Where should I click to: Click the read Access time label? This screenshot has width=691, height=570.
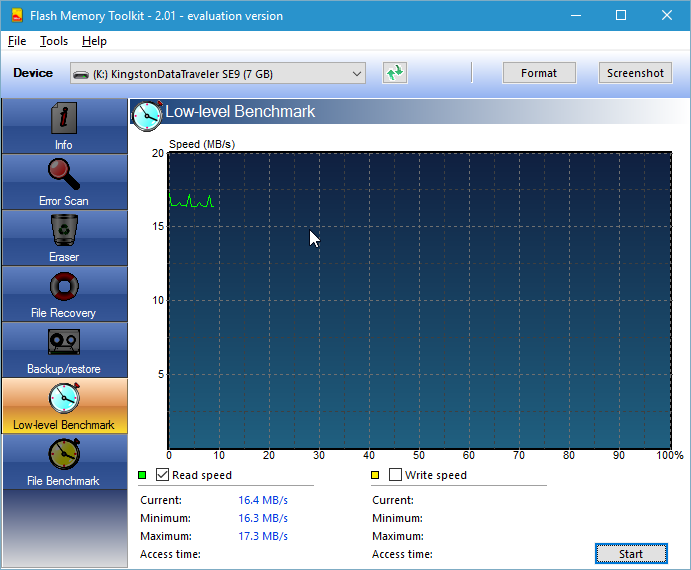coord(170,554)
